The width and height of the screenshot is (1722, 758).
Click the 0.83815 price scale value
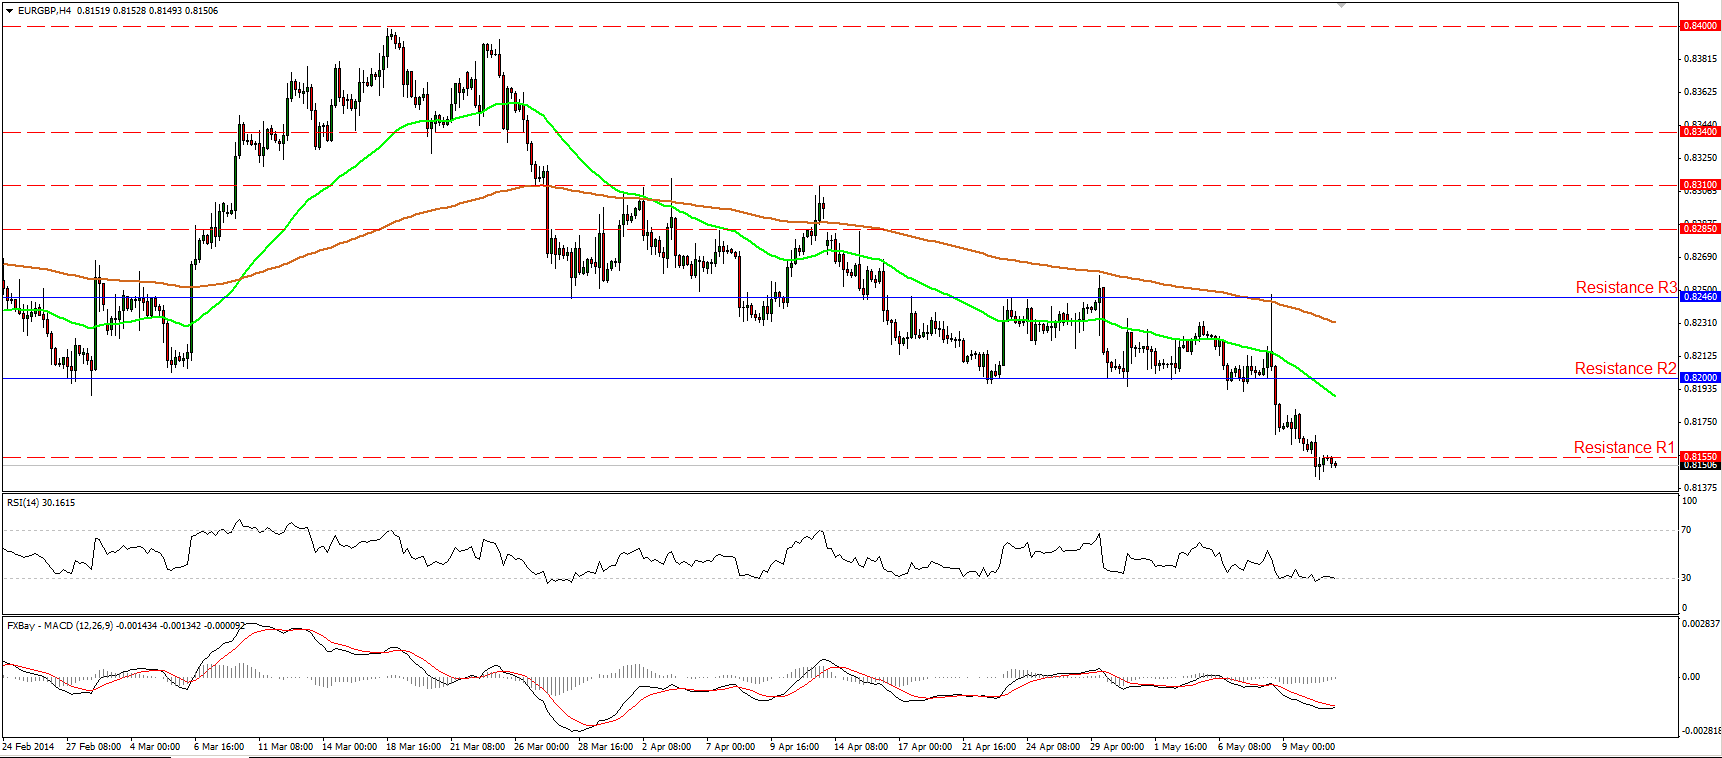click(1701, 59)
